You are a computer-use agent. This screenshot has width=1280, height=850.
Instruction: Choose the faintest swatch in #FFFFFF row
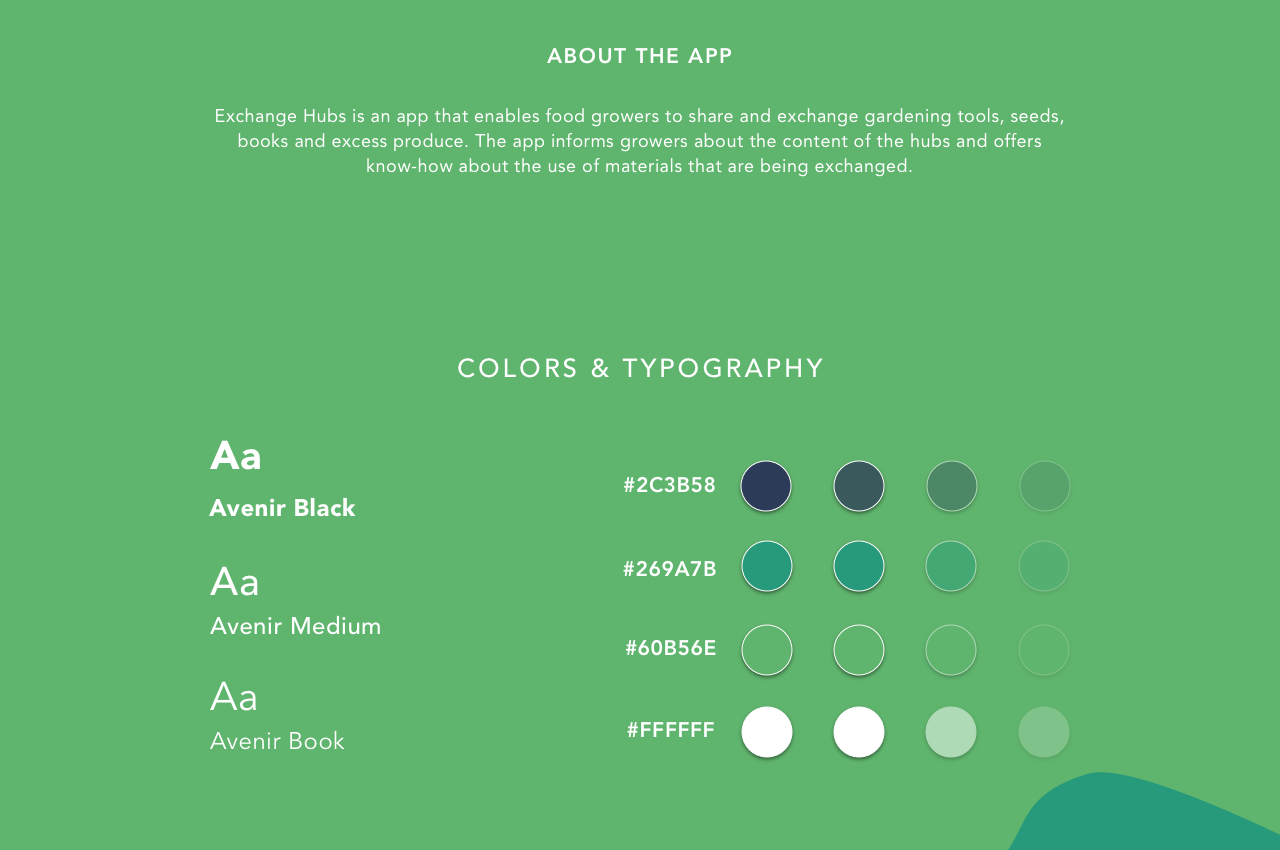click(x=1044, y=732)
